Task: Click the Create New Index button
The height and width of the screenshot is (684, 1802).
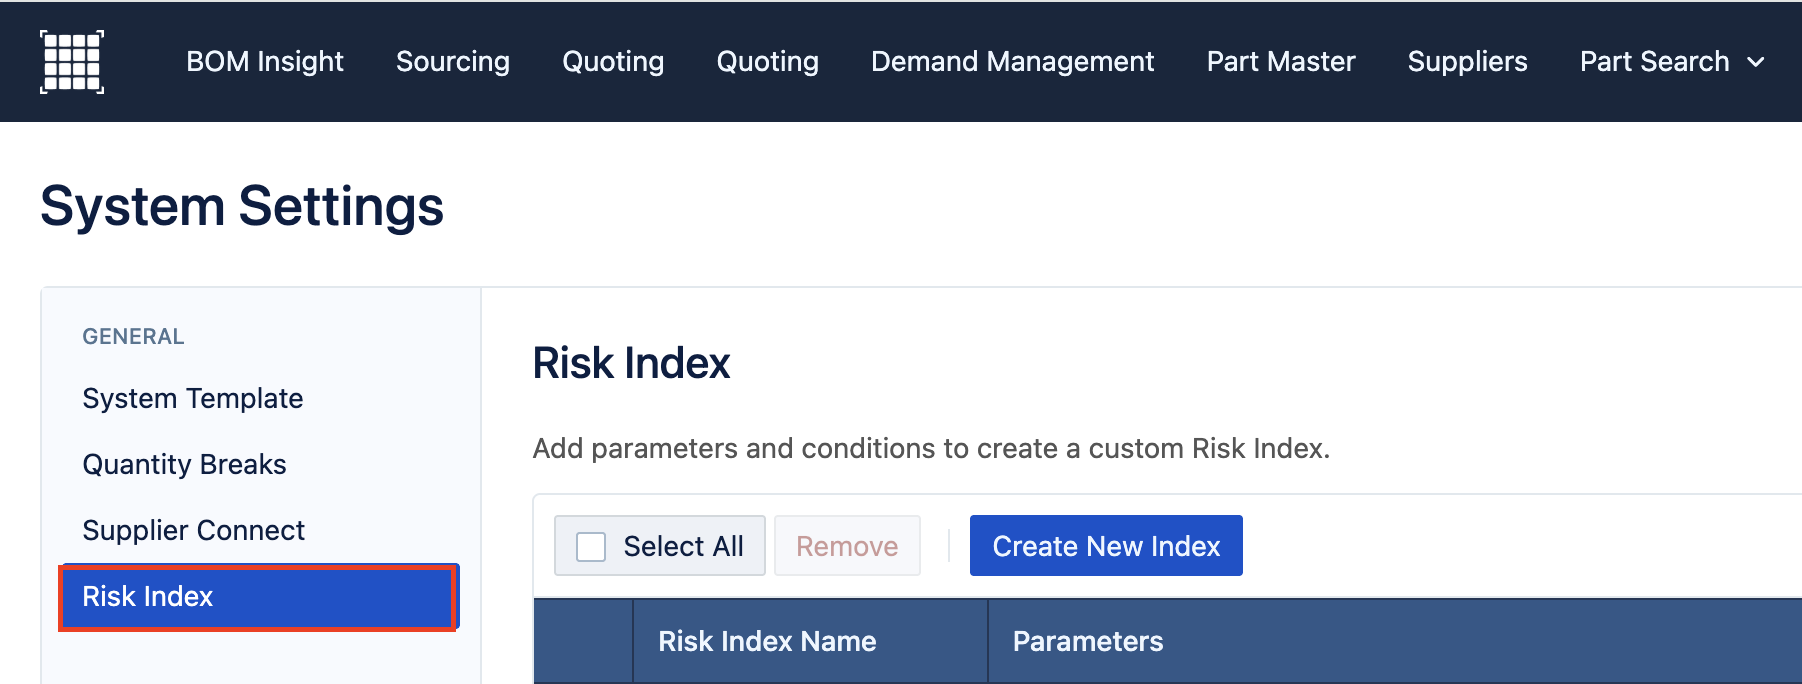Action: click(x=1106, y=546)
